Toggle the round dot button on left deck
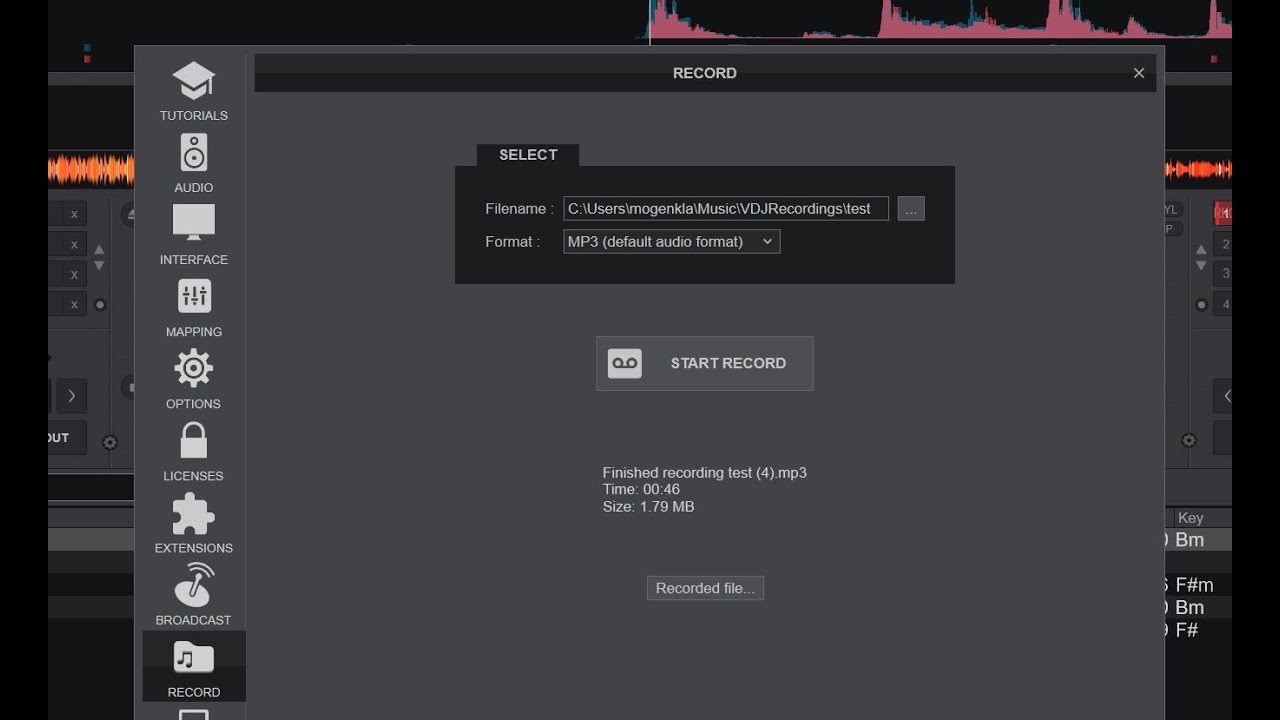The width and height of the screenshot is (1280, 720). (x=100, y=304)
